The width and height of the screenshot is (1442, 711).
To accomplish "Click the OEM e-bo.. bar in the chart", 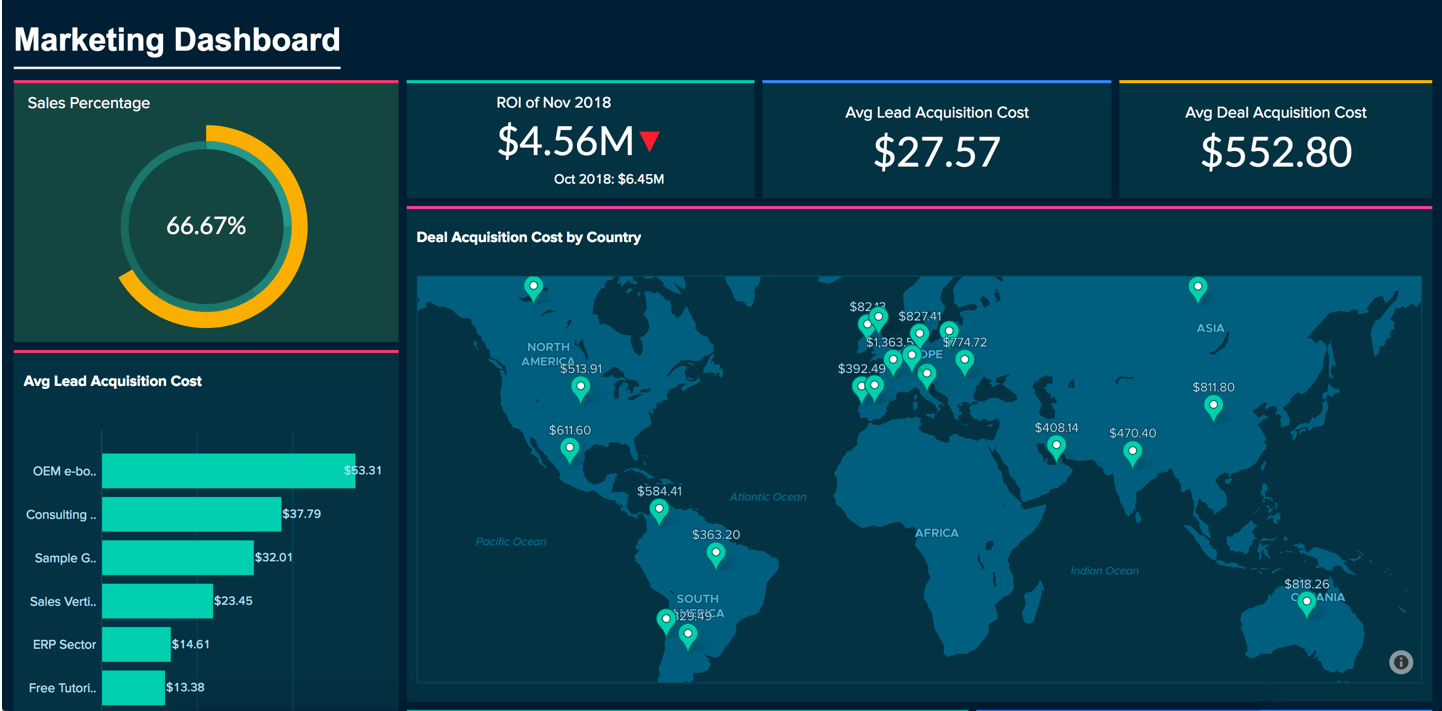I will point(228,470).
